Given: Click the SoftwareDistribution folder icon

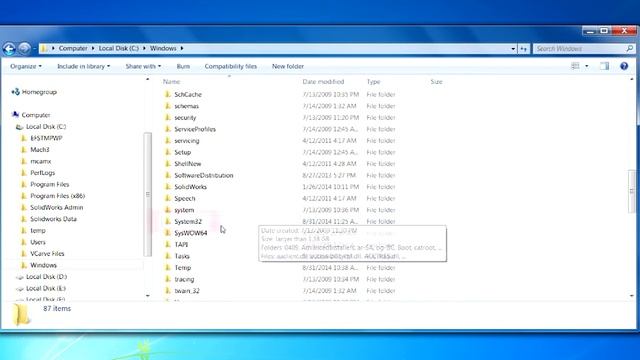Looking at the screenshot, I should click(167, 175).
